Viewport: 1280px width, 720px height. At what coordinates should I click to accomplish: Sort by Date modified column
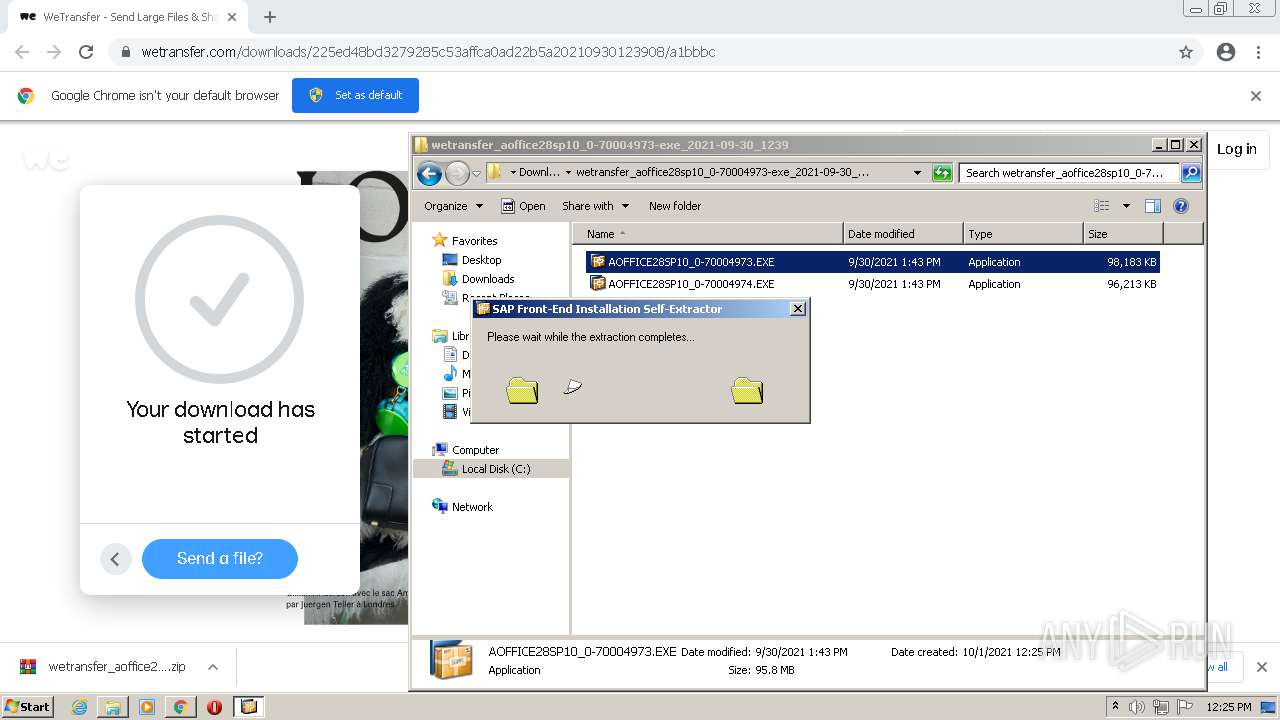904,234
